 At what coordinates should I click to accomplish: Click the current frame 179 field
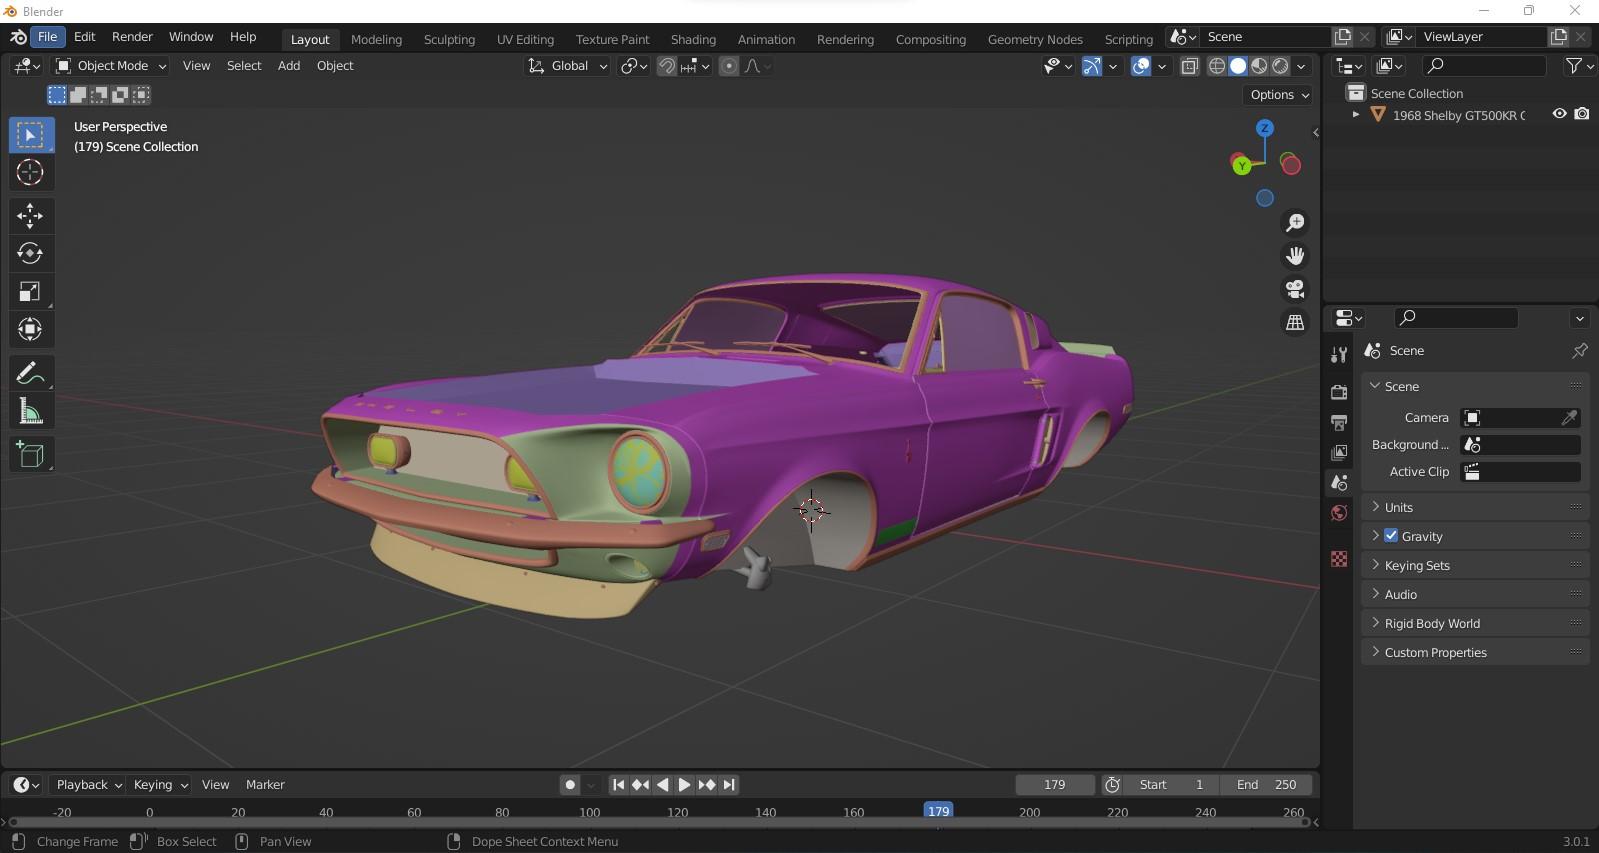click(x=1055, y=785)
